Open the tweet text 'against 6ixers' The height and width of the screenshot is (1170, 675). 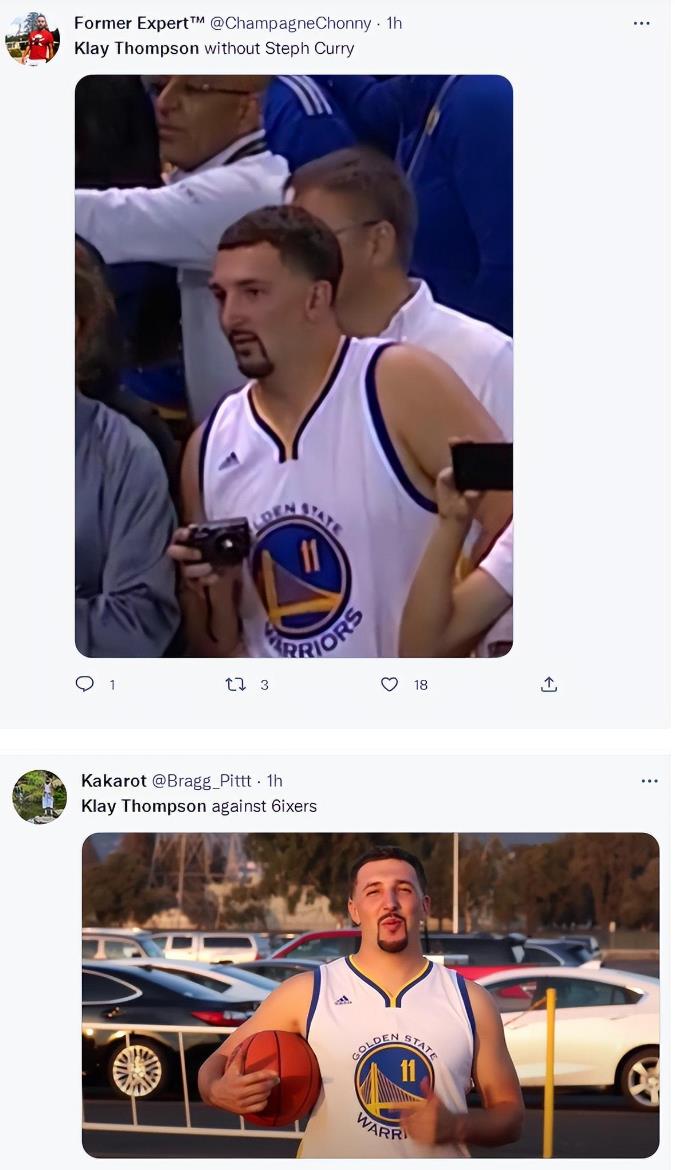[x=264, y=806]
